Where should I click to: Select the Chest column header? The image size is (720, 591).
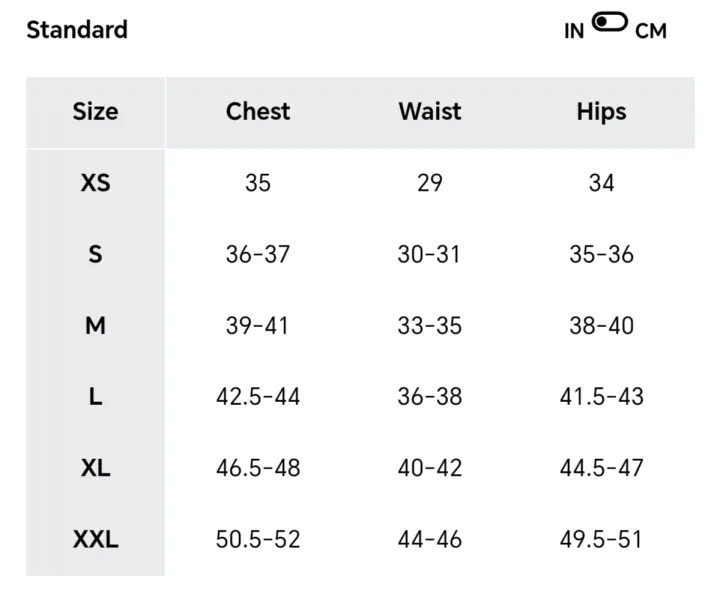[x=258, y=112]
